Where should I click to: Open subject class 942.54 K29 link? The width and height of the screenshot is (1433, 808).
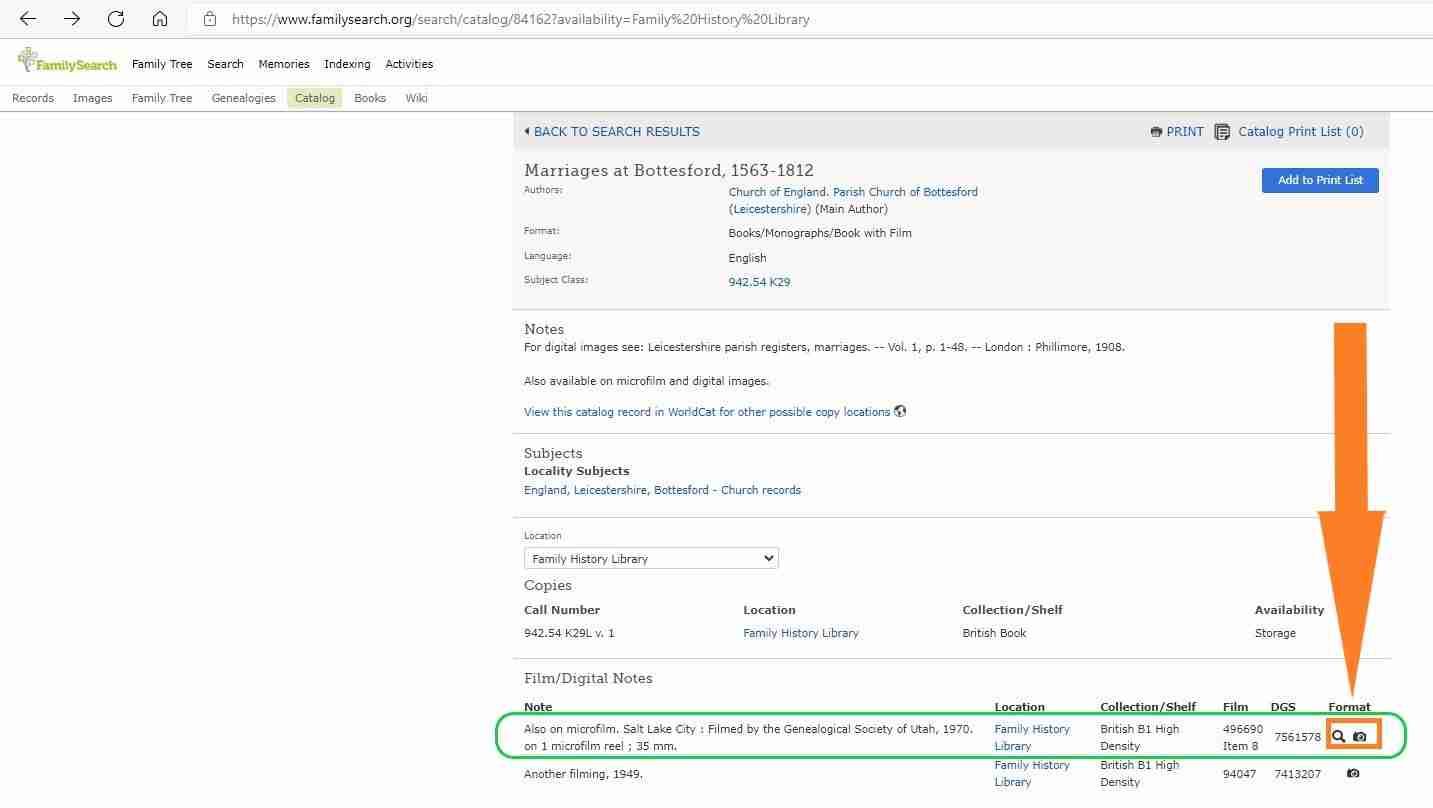tap(759, 282)
